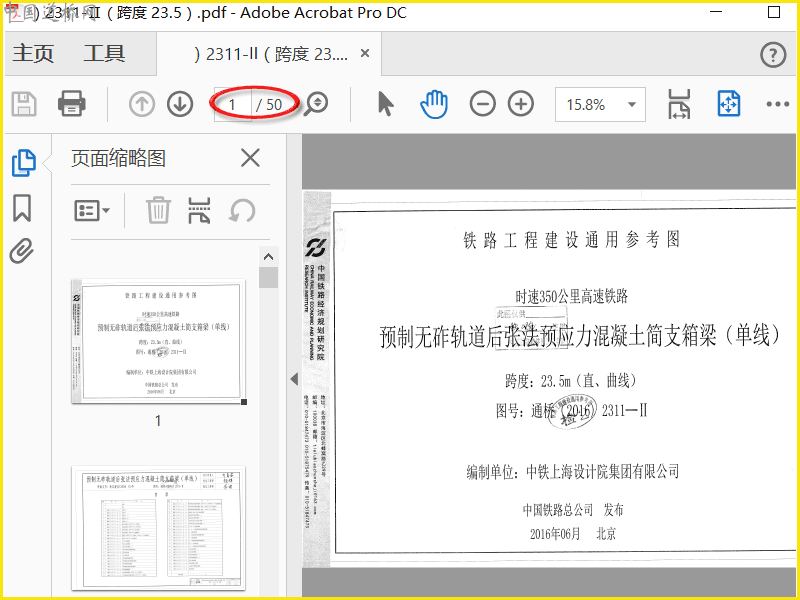Screen dimensions: 800x600
Task: Minimize the Acrobat window
Action: (716, 12)
